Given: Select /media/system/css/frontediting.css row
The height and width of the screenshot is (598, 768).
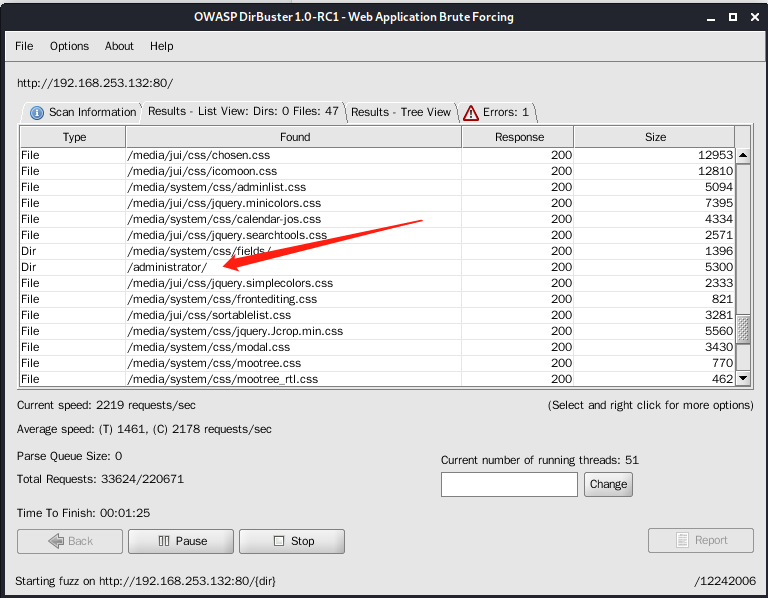Looking at the screenshot, I should tap(377, 299).
